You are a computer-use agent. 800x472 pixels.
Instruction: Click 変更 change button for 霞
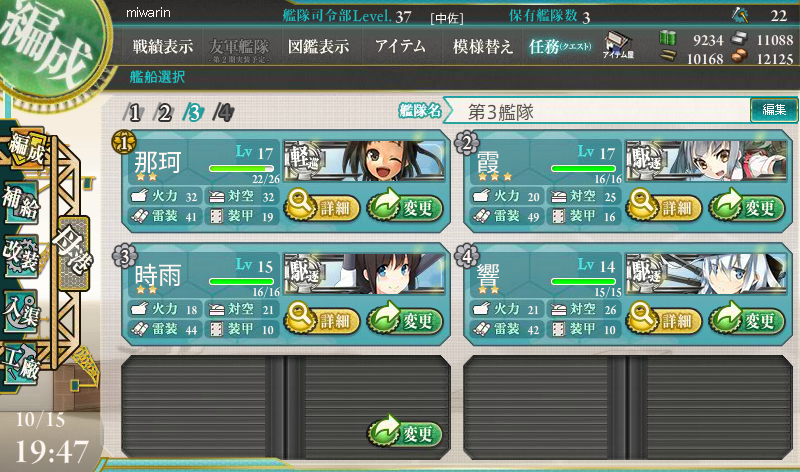click(x=746, y=206)
